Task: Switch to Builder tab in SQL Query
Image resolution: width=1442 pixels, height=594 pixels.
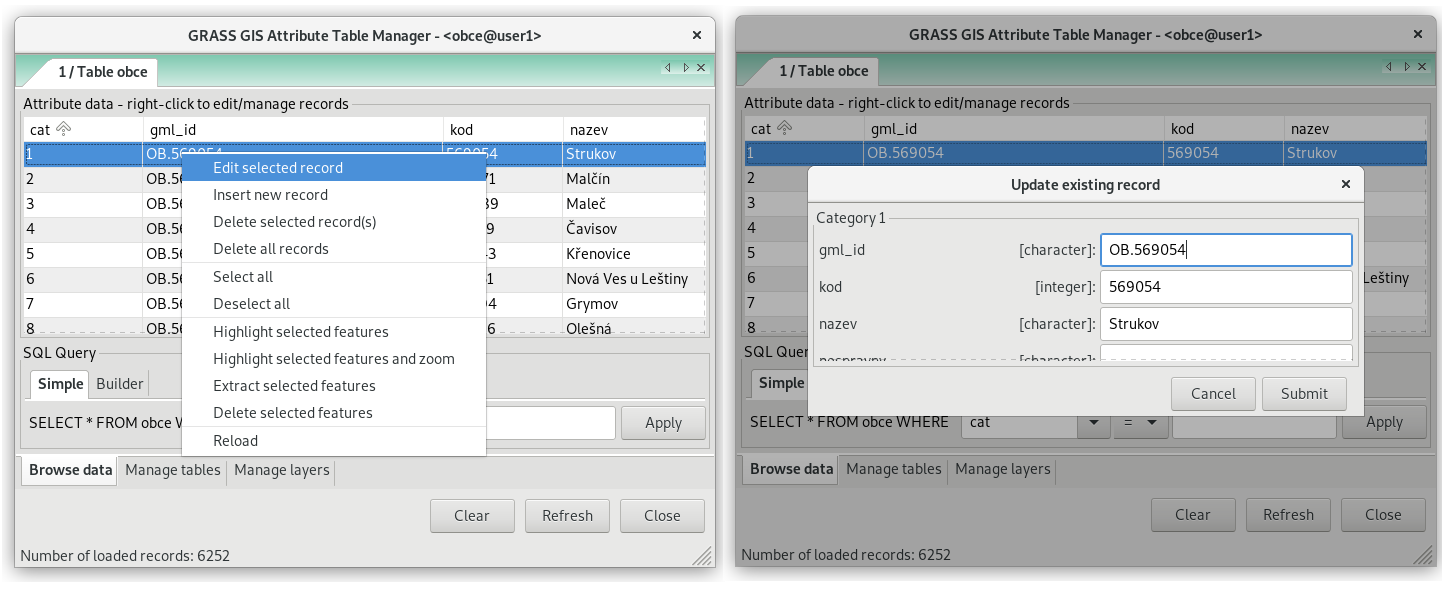Action: tap(120, 383)
